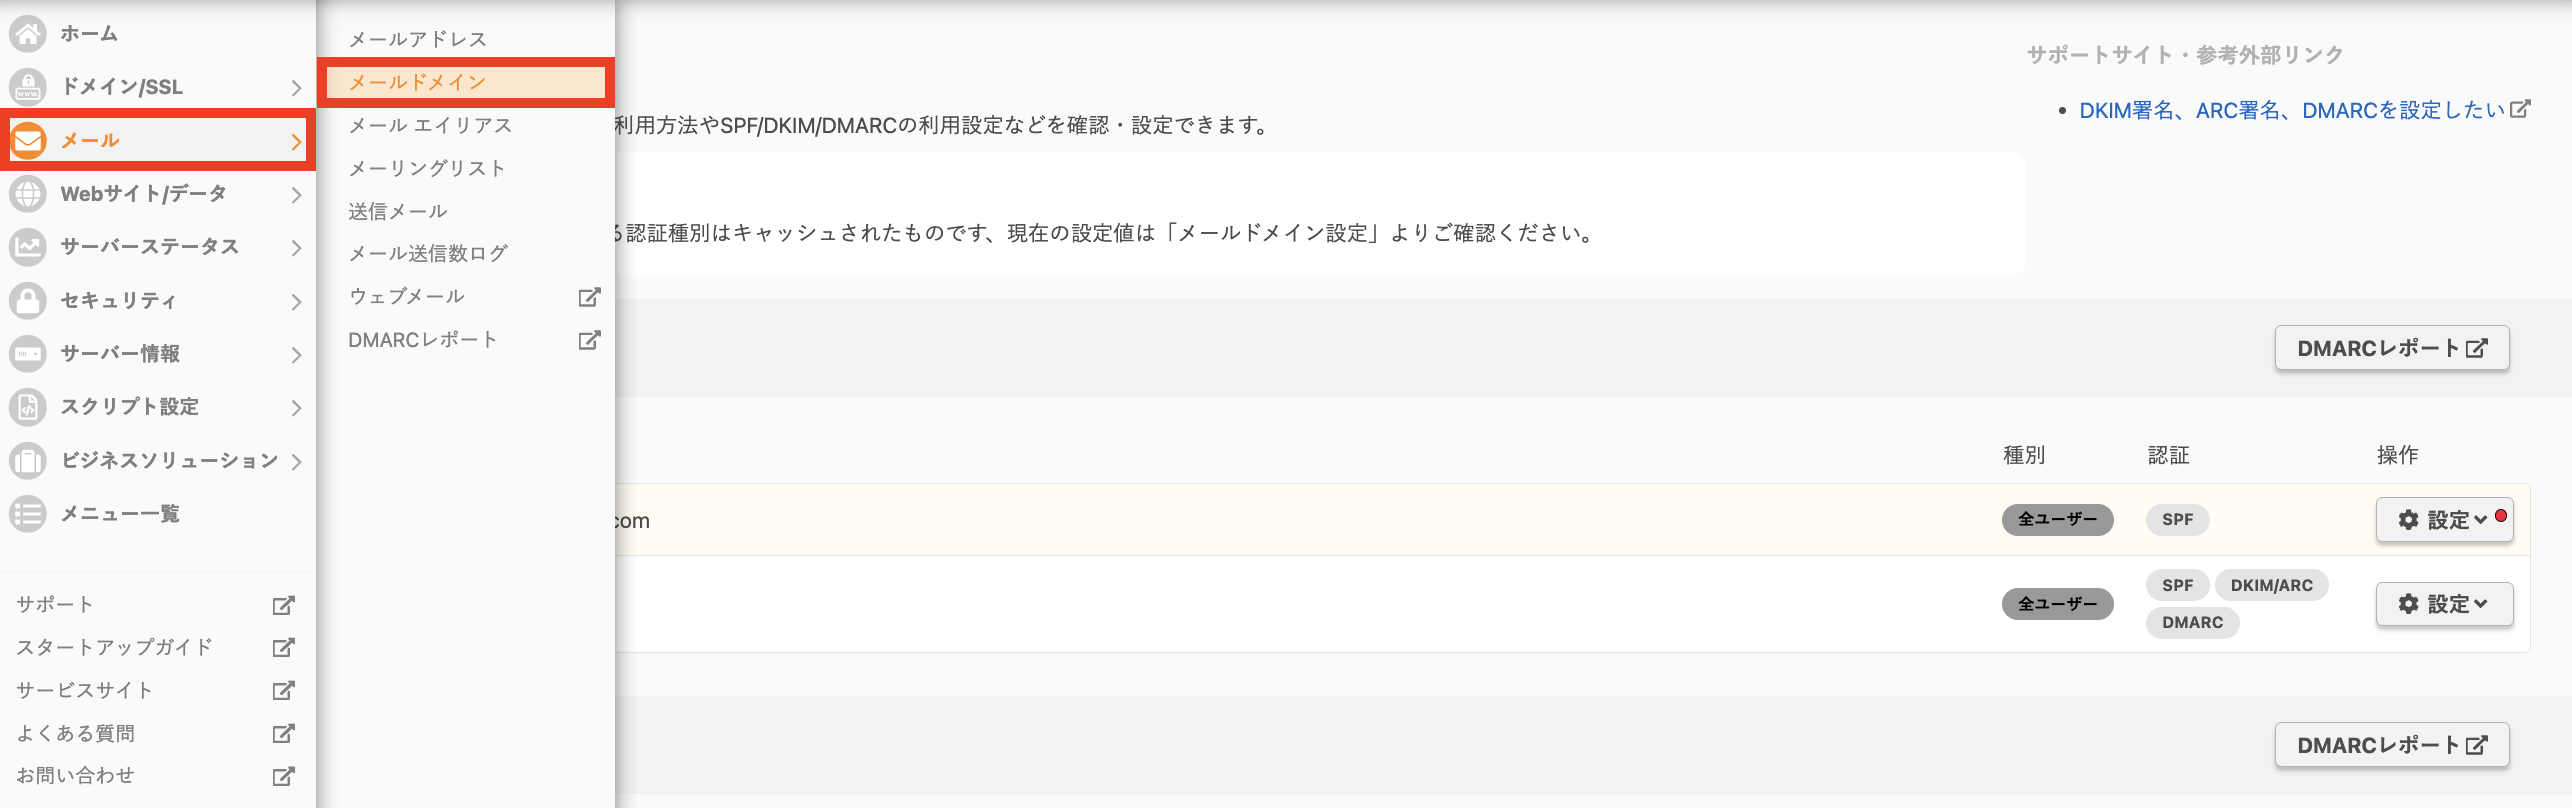Image resolution: width=2572 pixels, height=808 pixels.
Task: Click the Home house icon in the sidebar
Action: coord(28,34)
